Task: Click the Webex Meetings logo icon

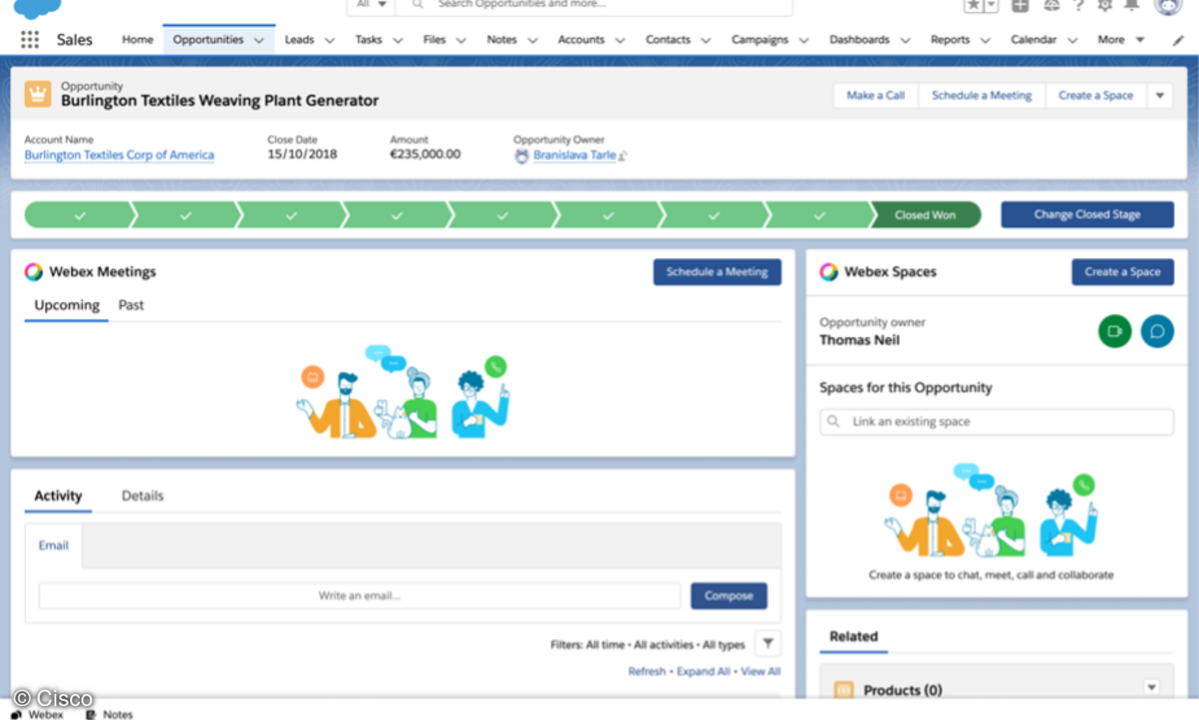Action: tap(34, 271)
